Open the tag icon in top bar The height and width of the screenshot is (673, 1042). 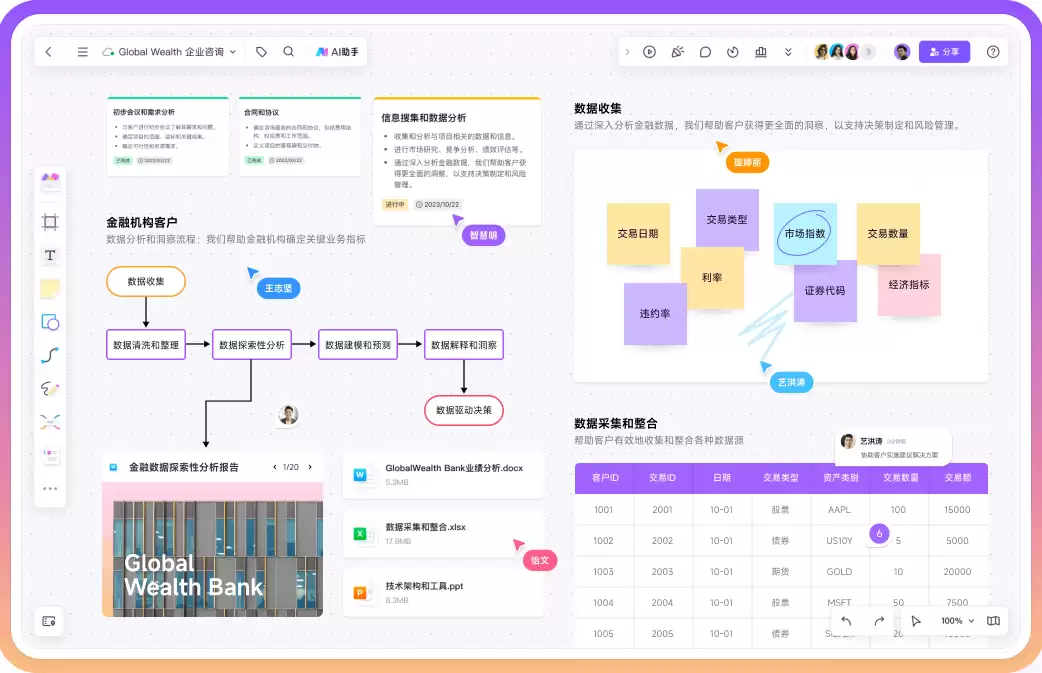(x=261, y=52)
